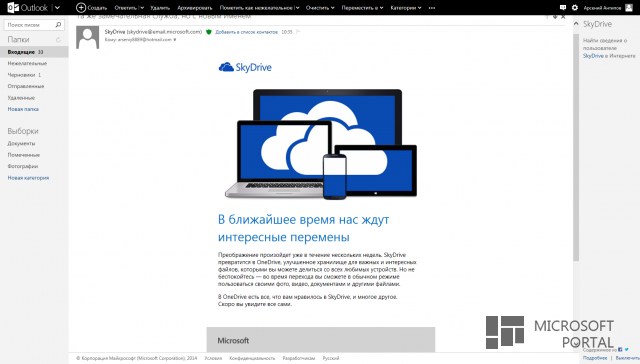640x364 pixels.
Task: Click the magnifier search icon
Action: coord(58,25)
